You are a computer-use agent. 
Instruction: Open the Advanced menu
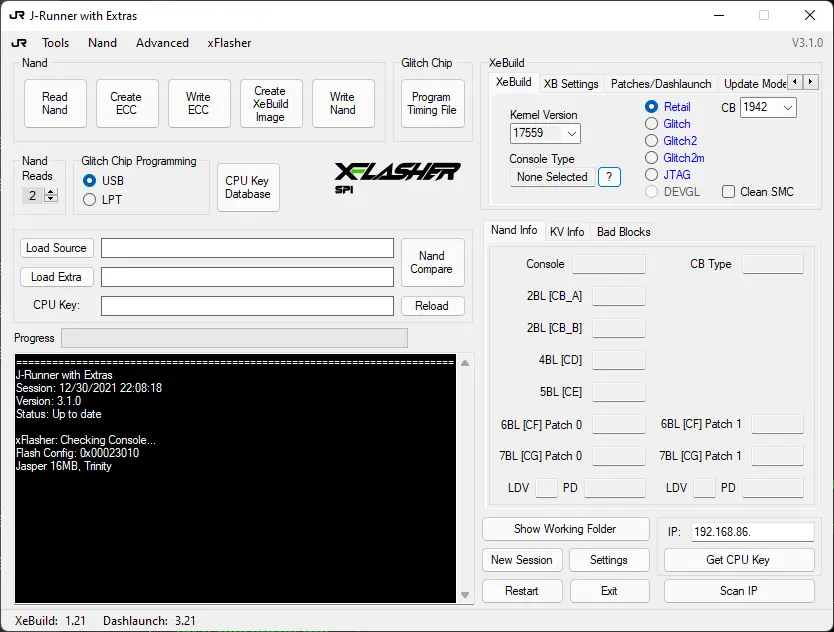pos(162,43)
